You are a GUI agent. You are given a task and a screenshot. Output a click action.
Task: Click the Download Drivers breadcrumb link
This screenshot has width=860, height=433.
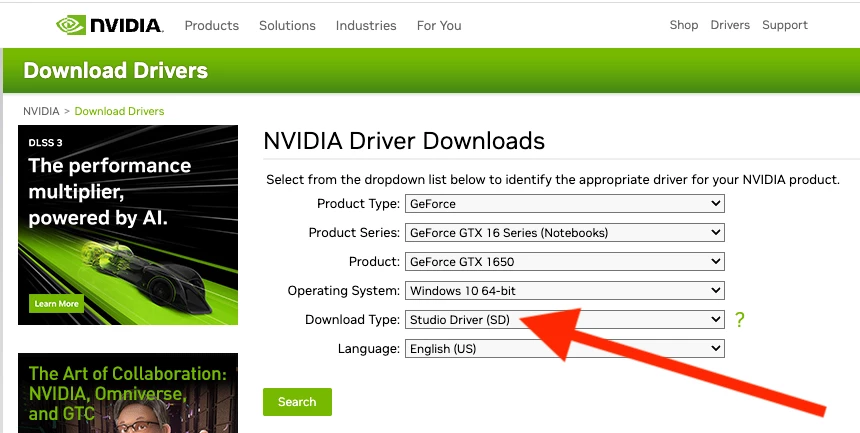click(x=119, y=111)
